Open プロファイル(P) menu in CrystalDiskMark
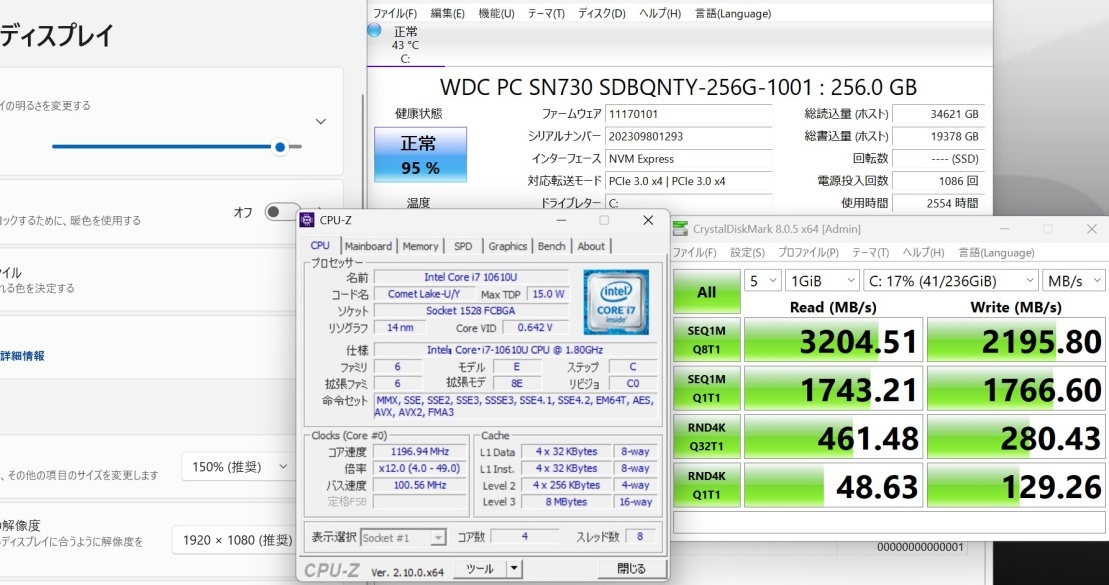This screenshot has height=585, width=1109. [808, 253]
